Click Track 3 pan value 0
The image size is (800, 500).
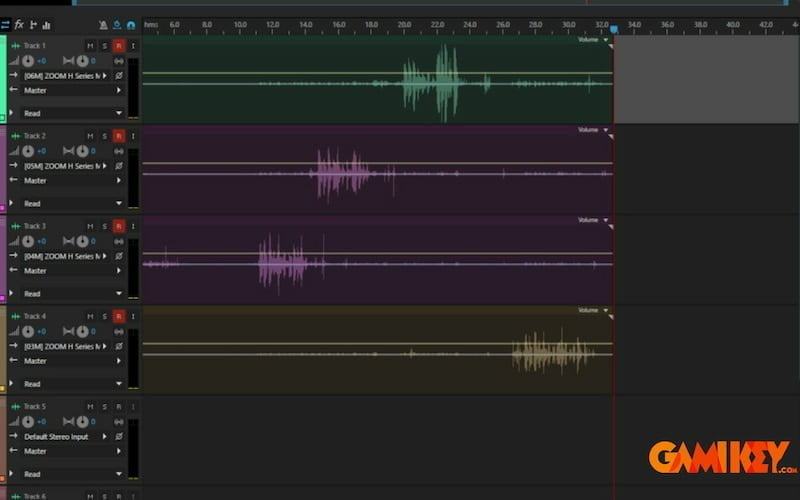pos(93,241)
